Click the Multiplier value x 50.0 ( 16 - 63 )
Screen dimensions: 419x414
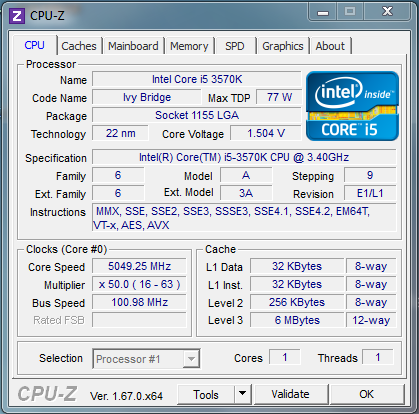point(139,284)
